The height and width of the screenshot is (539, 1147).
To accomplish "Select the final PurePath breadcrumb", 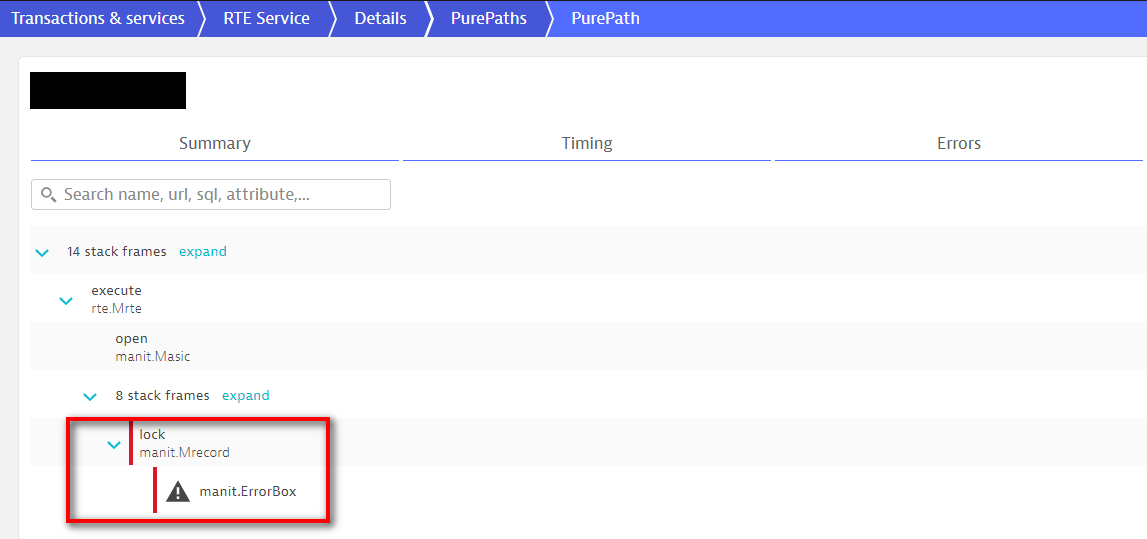I will [x=605, y=18].
